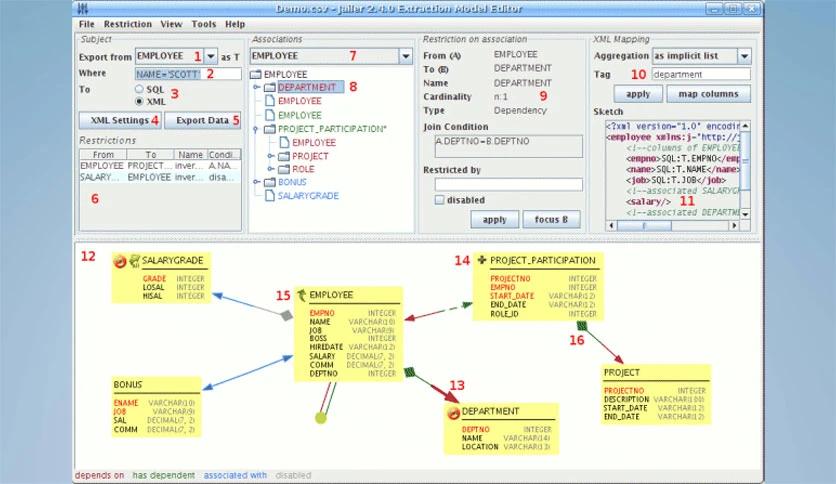Open the Export from EMPLOYEE dropdown

(211, 56)
